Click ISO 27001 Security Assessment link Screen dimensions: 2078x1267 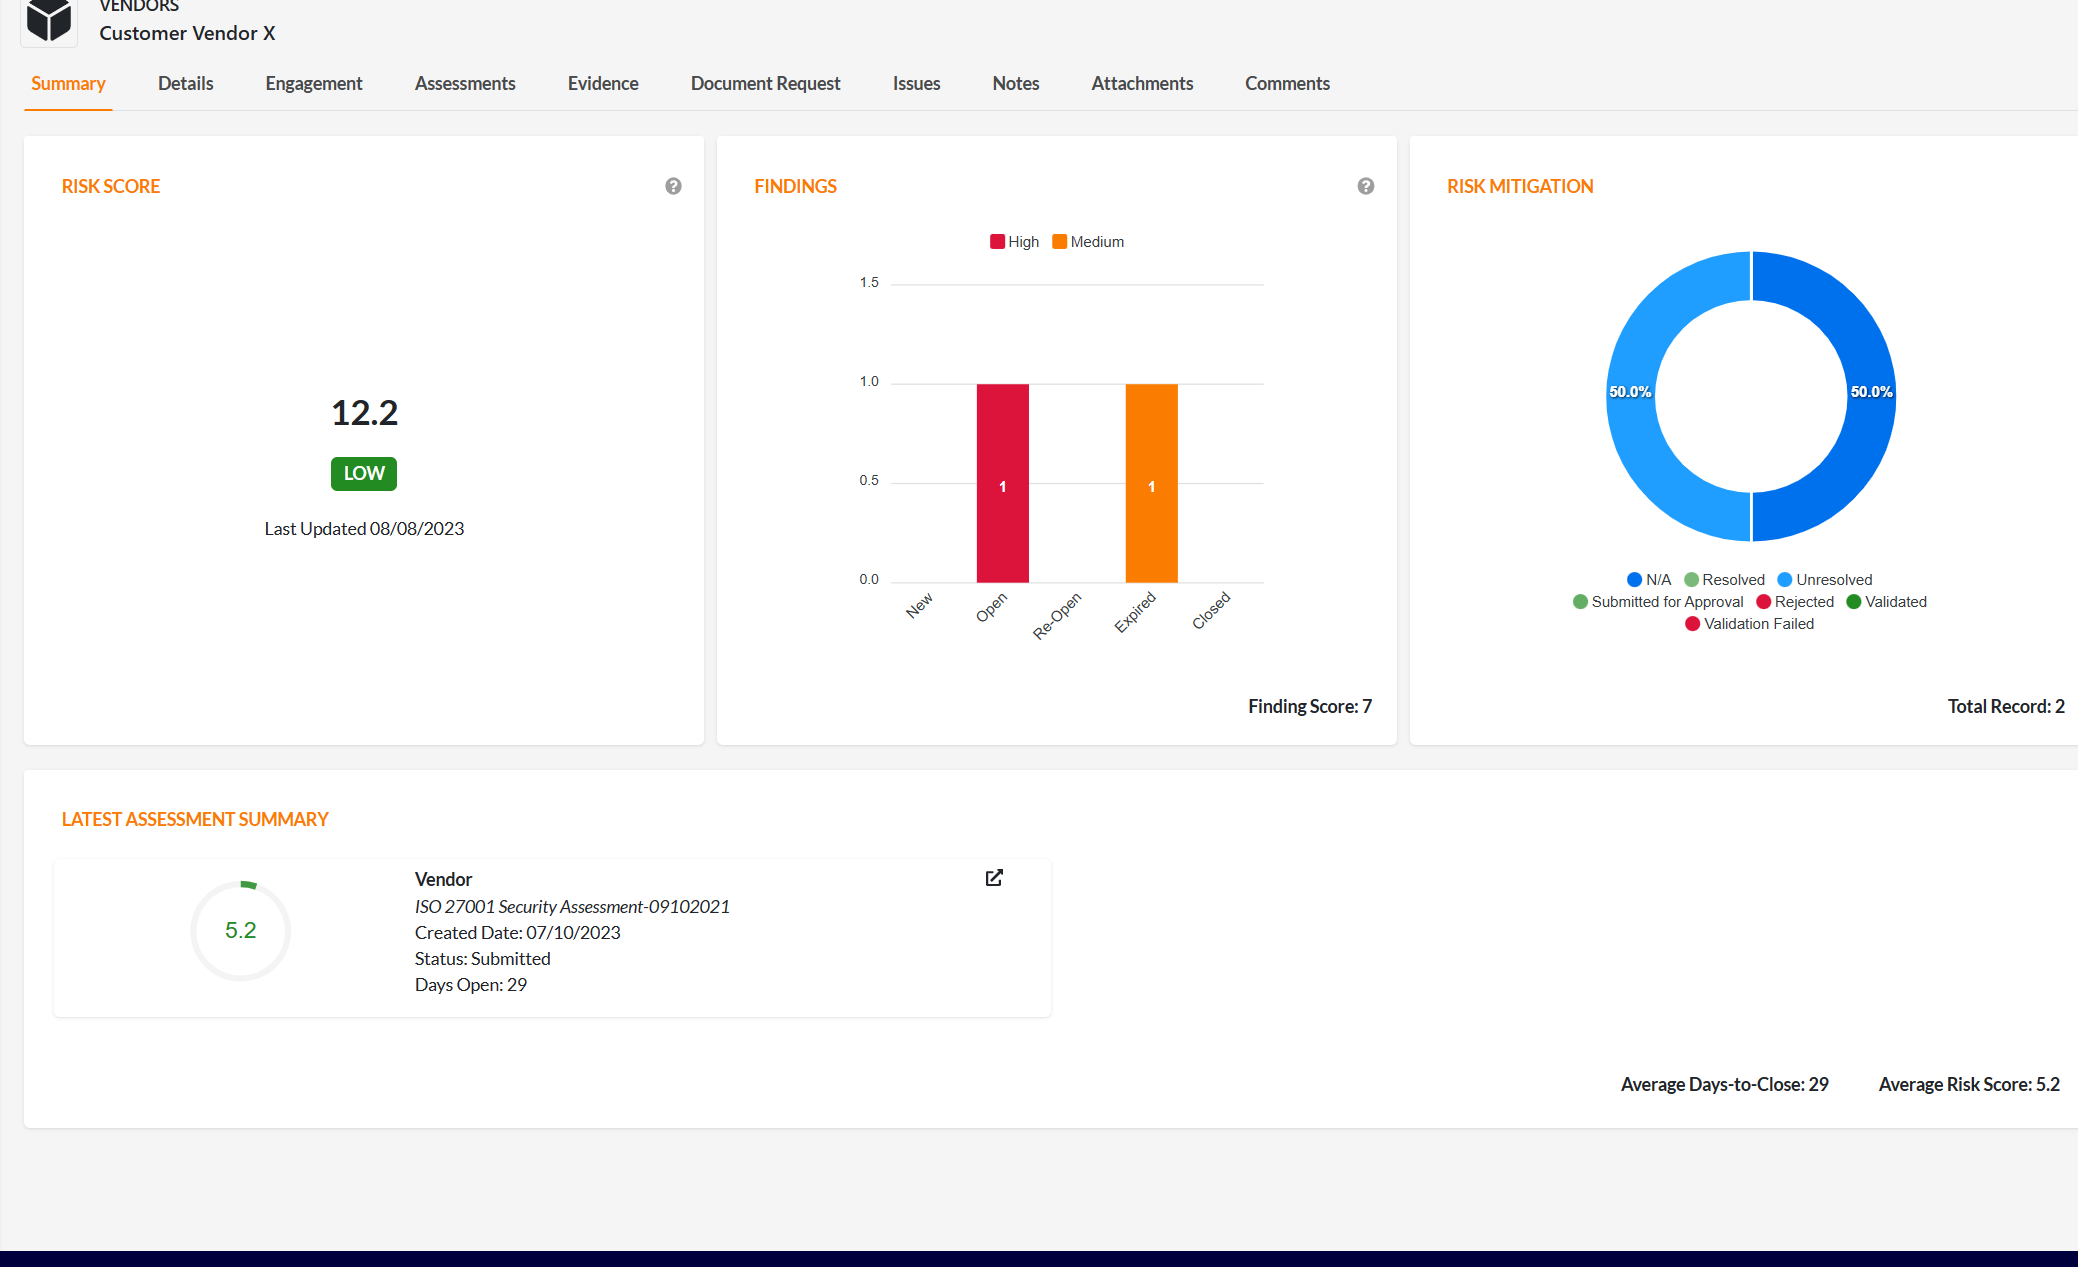click(x=572, y=907)
